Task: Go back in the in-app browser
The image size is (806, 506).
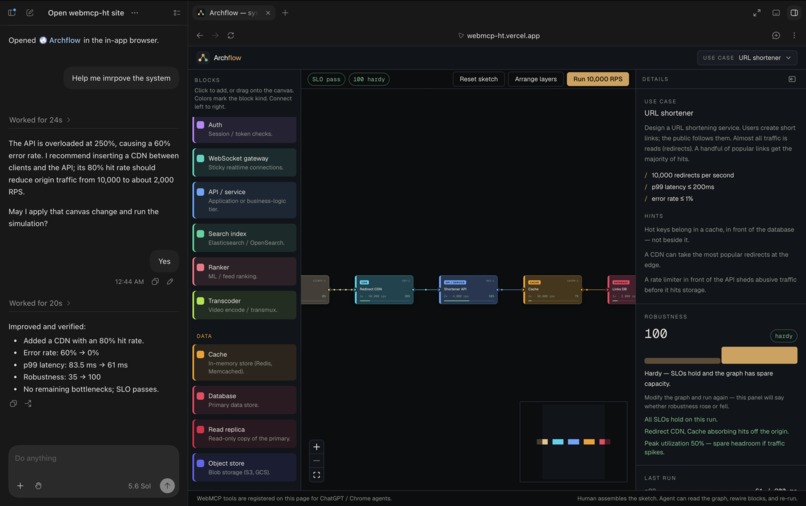Action: coord(200,35)
